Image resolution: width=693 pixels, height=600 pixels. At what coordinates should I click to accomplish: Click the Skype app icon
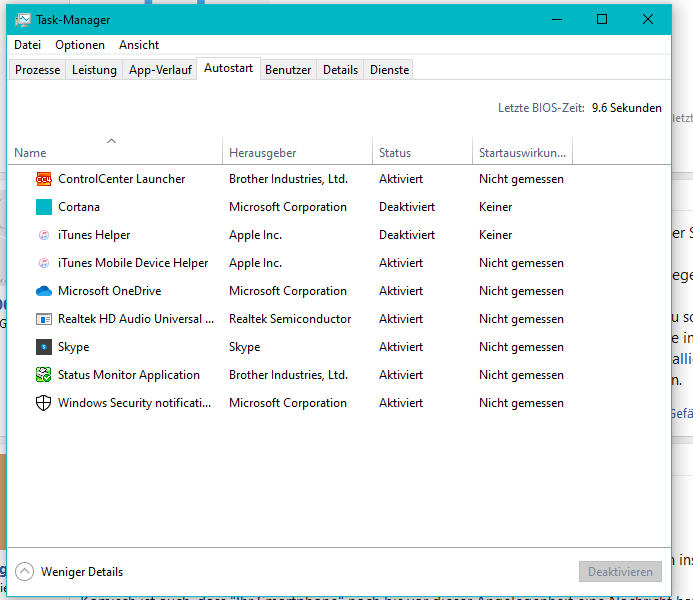click(43, 347)
